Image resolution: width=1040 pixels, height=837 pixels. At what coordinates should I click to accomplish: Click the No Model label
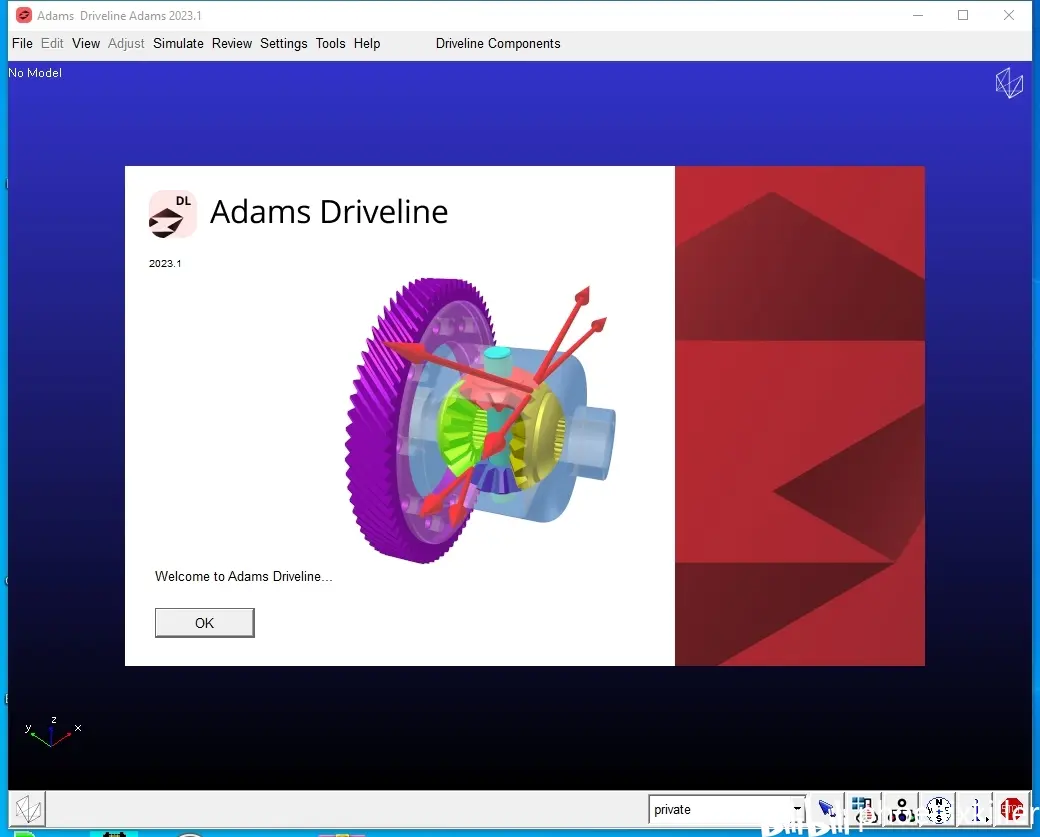point(35,73)
